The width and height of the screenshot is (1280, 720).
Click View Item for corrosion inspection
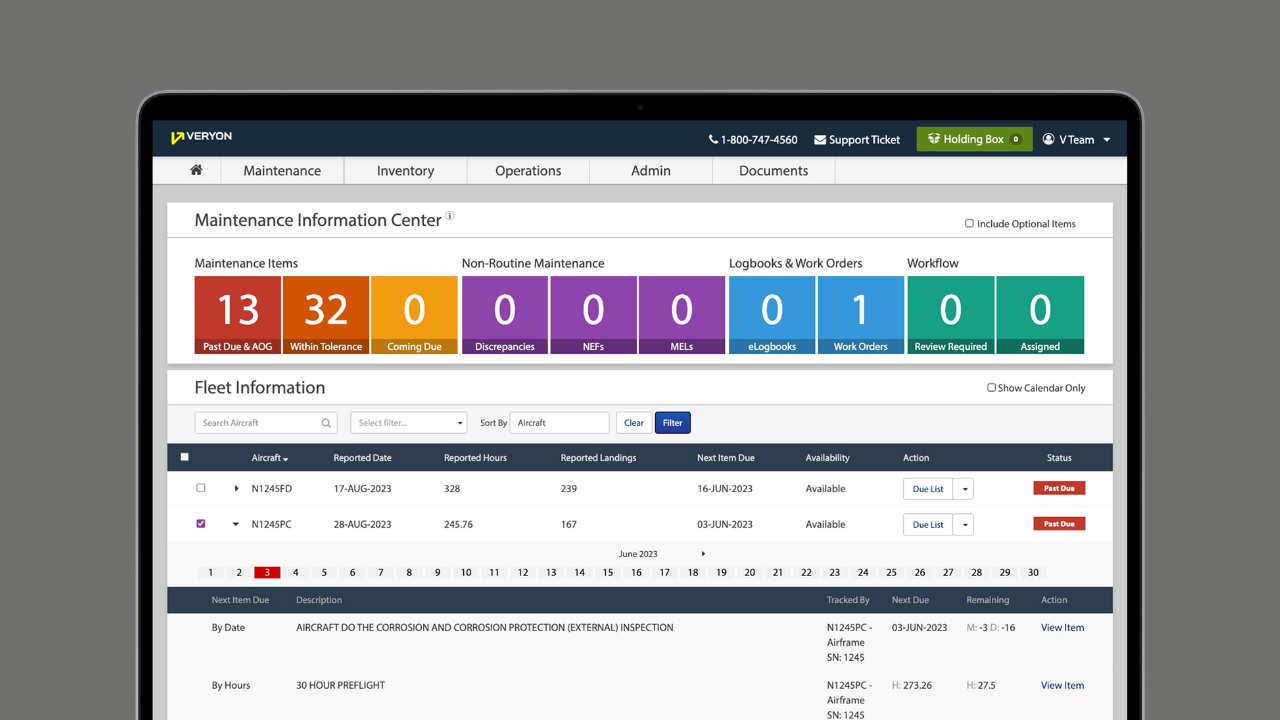point(1062,628)
